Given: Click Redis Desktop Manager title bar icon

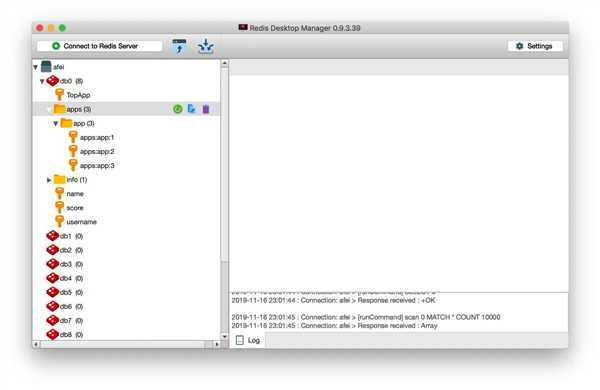Looking at the screenshot, I should pyautogui.click(x=243, y=28).
